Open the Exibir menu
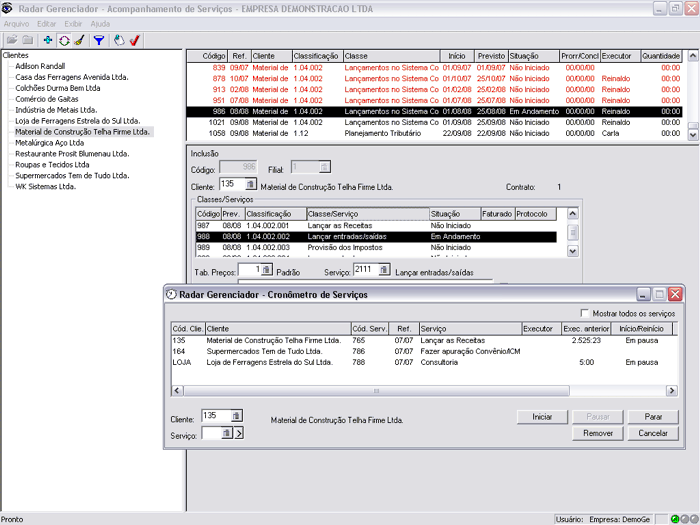Screen dimensions: 700x525 click(73, 22)
